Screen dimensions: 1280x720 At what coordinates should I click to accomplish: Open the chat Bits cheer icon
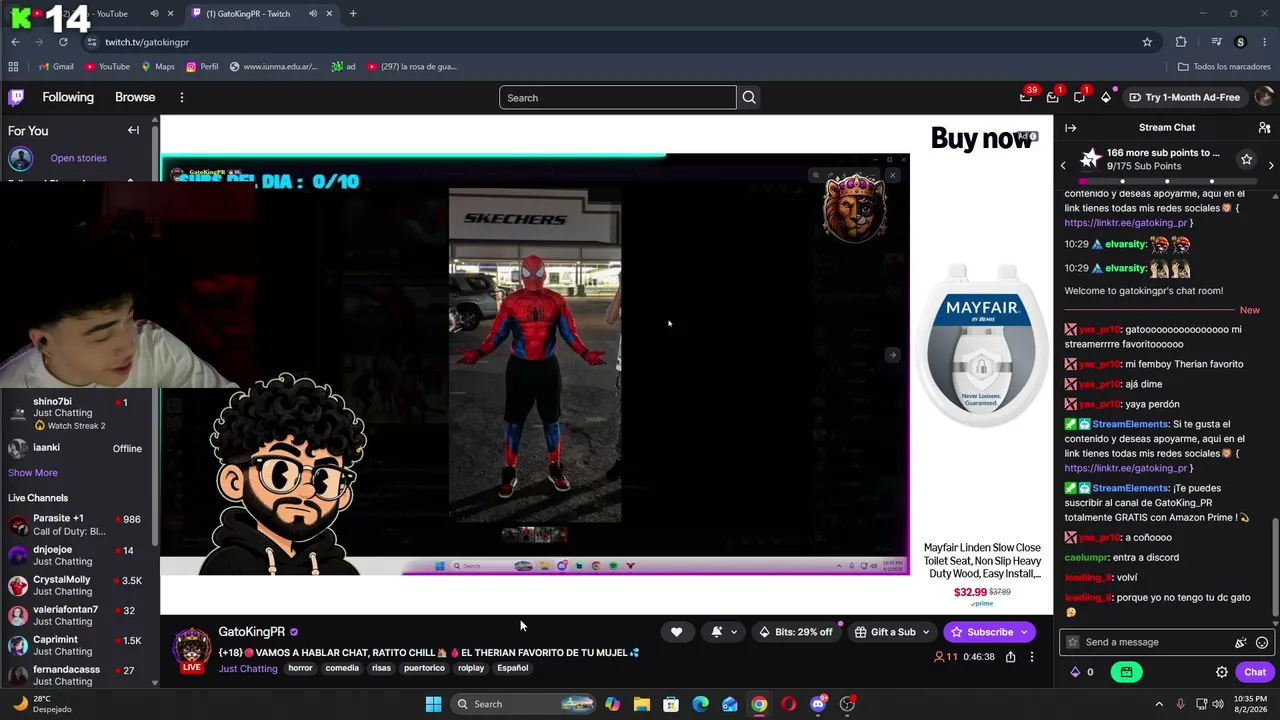(x=1241, y=643)
